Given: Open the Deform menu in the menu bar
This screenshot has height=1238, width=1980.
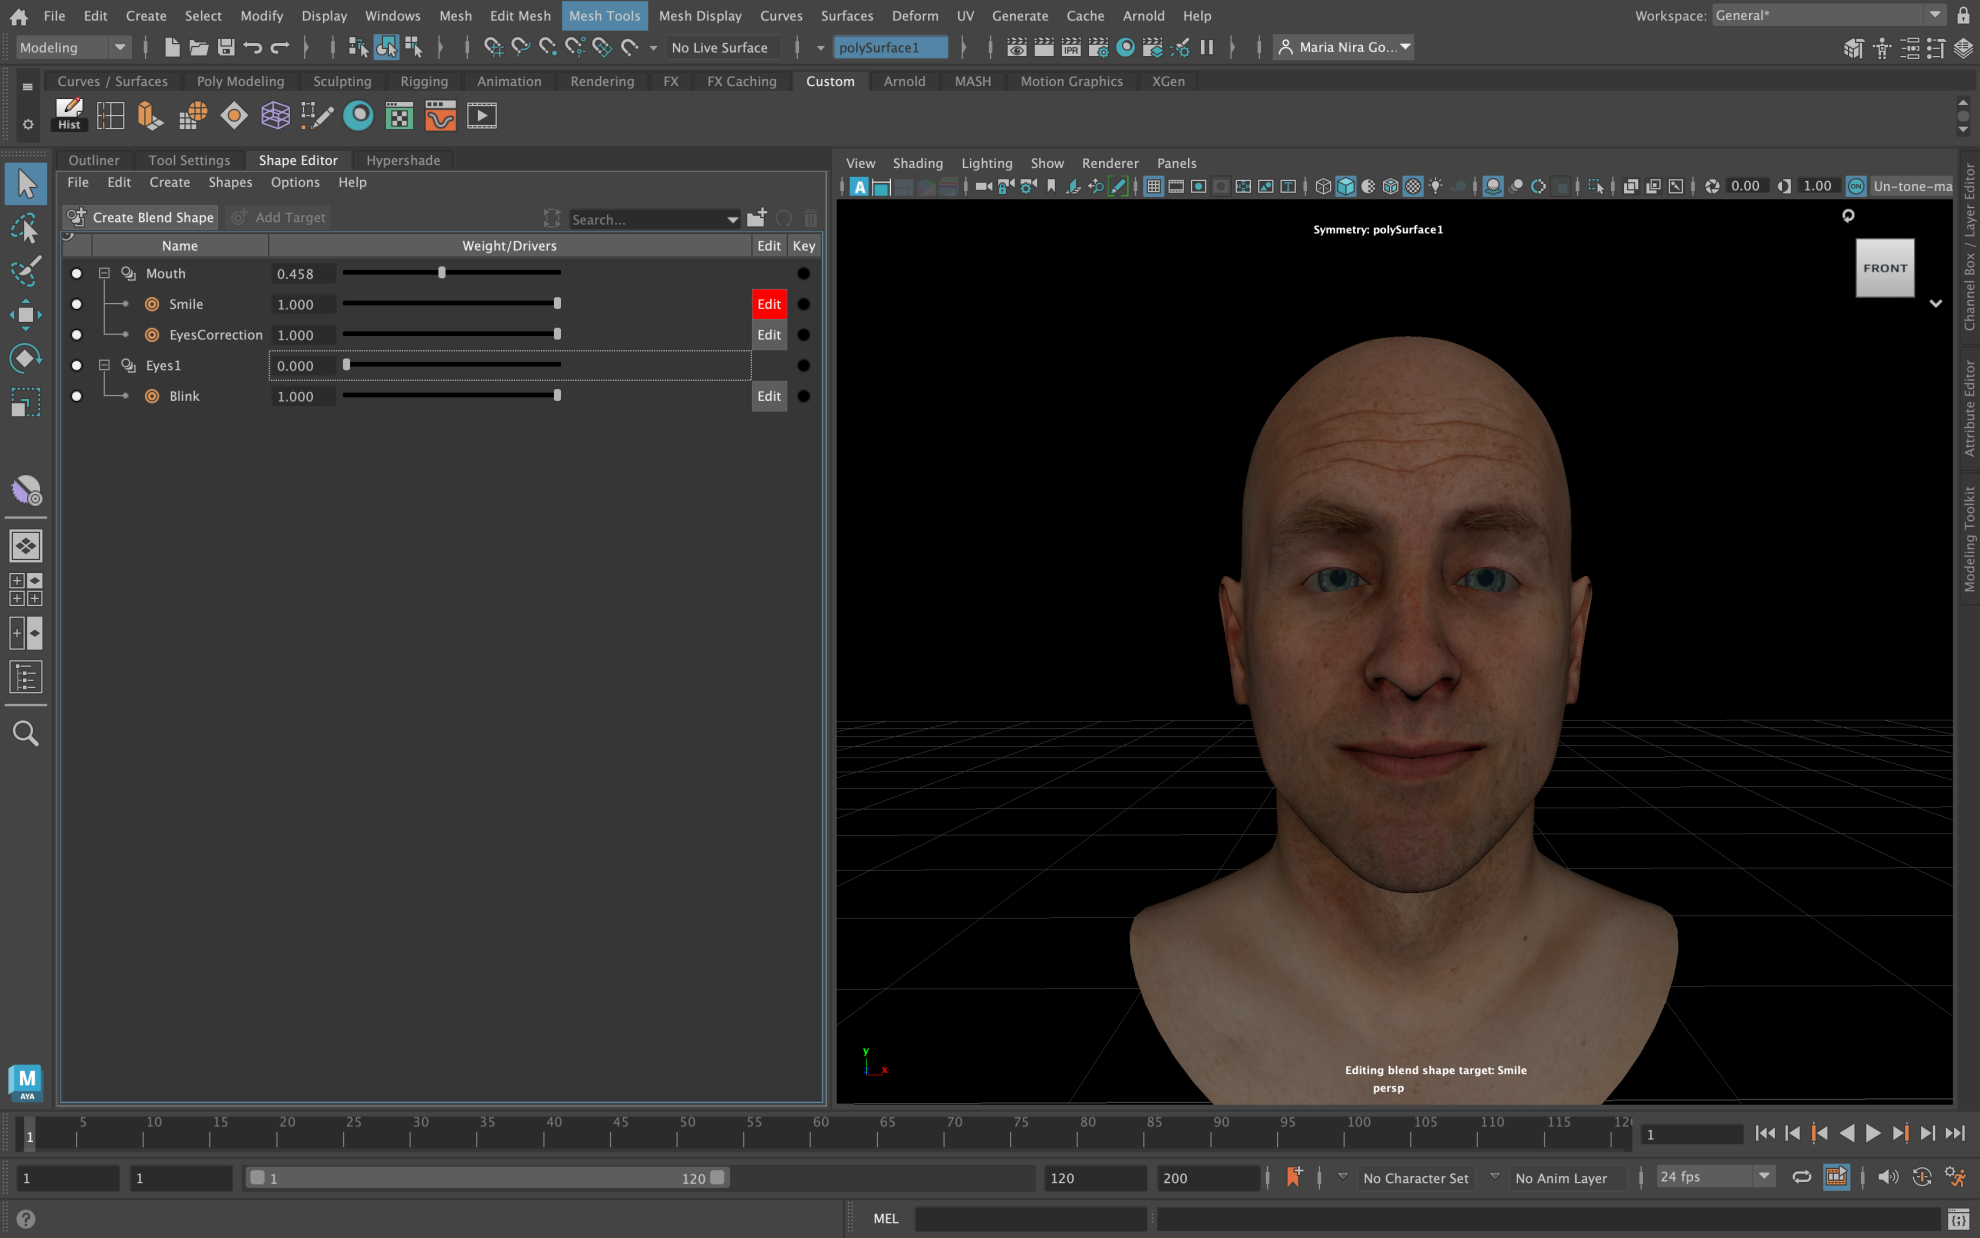Looking at the screenshot, I should [915, 15].
